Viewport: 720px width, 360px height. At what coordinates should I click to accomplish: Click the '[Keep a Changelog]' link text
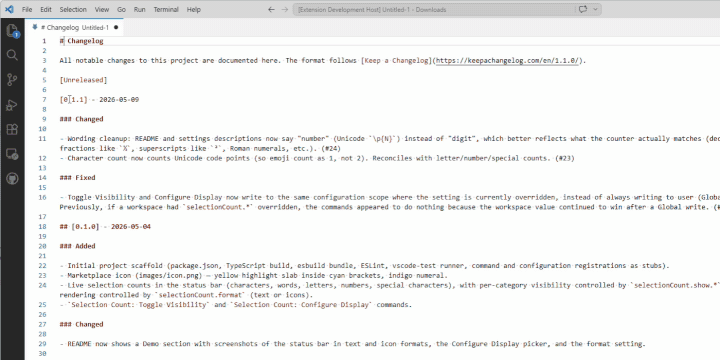396,61
